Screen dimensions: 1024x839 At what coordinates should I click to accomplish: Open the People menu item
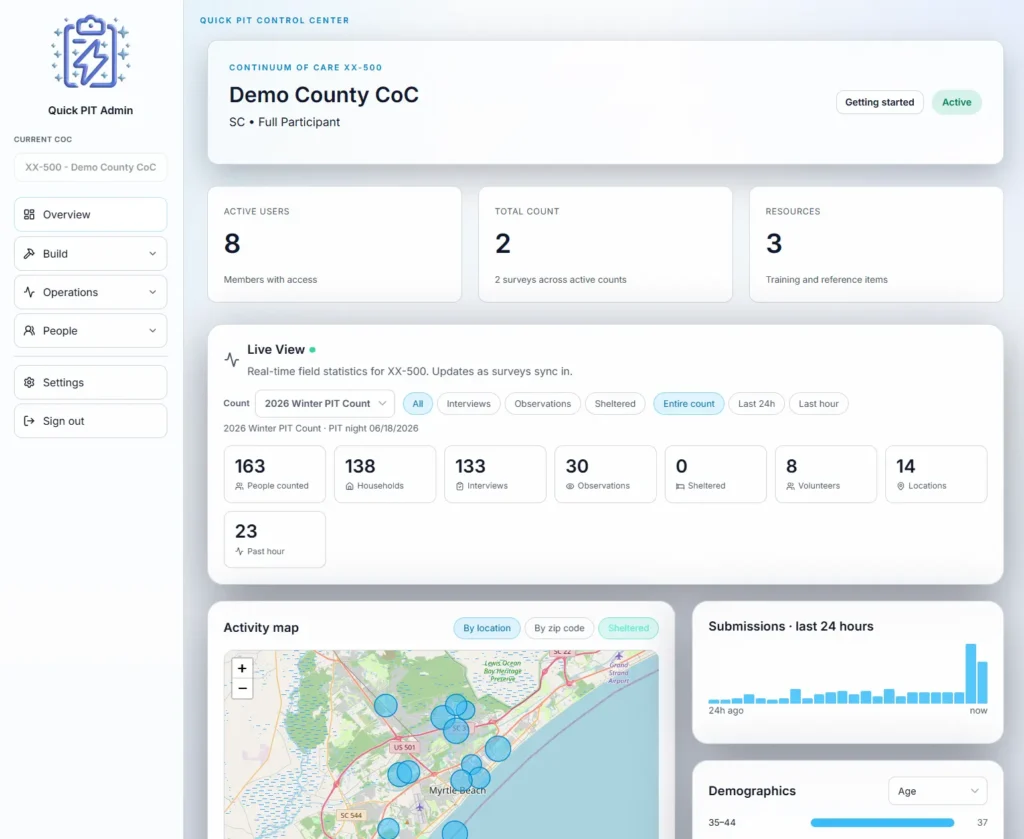click(x=90, y=330)
